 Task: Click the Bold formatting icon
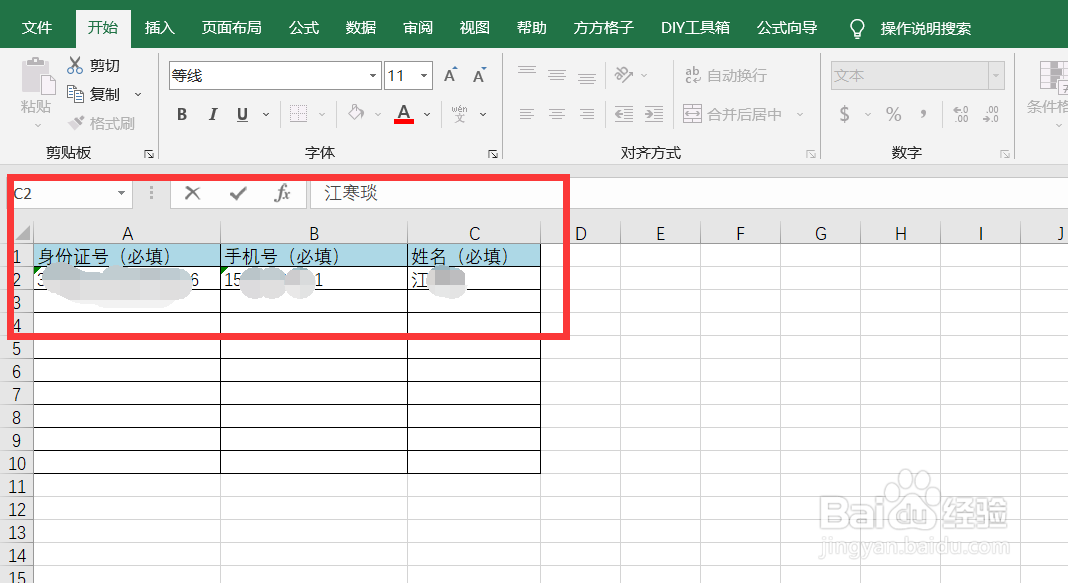pyautogui.click(x=181, y=114)
